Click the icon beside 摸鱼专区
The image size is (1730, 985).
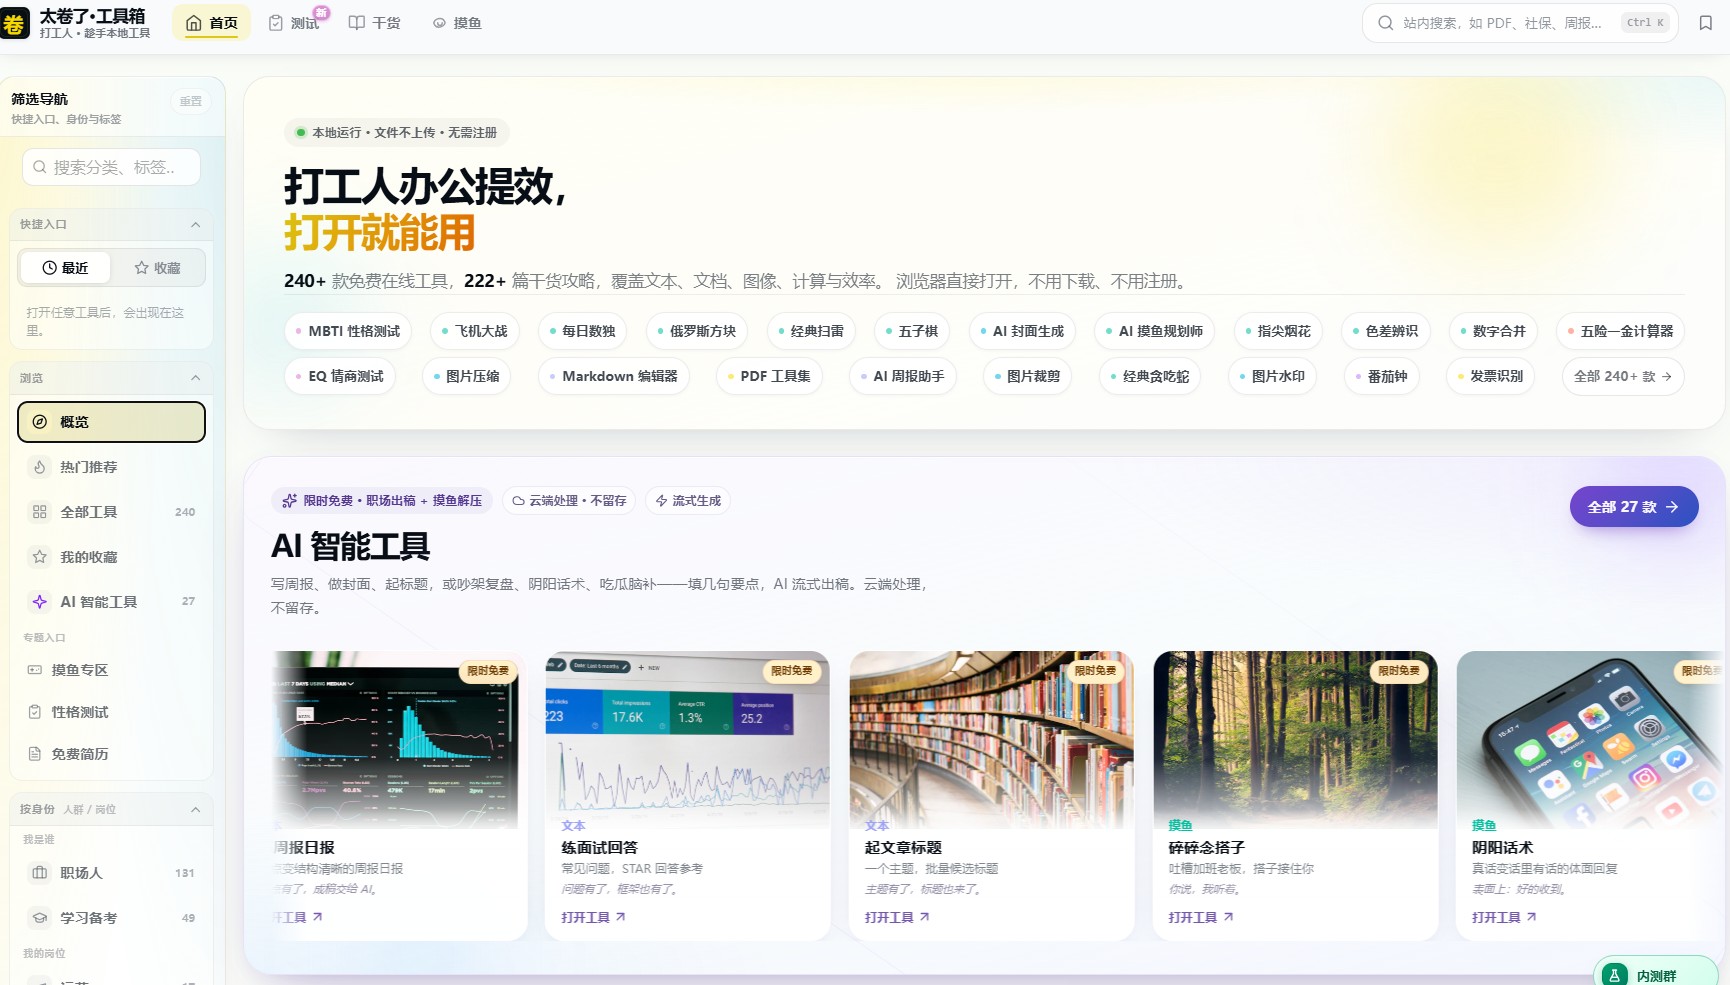35,670
